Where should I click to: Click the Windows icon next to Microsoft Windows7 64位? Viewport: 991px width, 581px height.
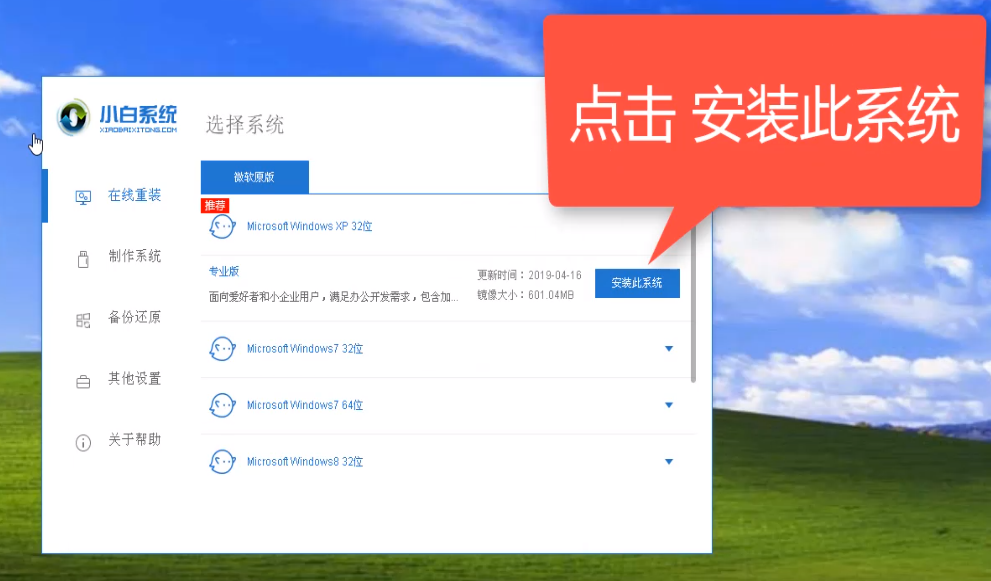(x=223, y=405)
